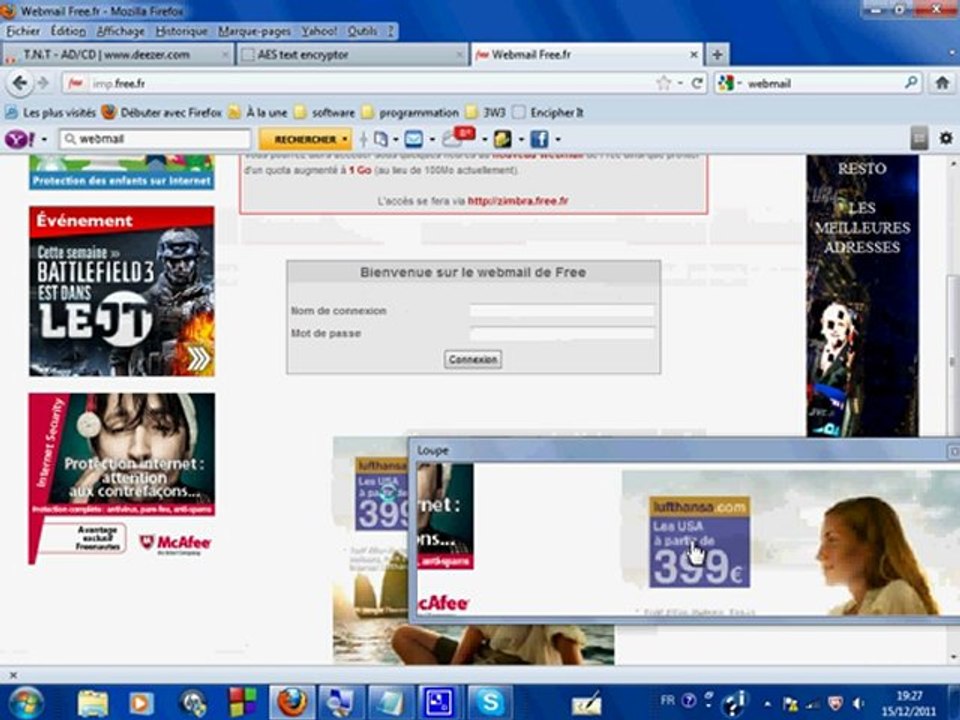The image size is (960, 720).
Task: Click the FR language indicator in the tray
Action: (667, 700)
